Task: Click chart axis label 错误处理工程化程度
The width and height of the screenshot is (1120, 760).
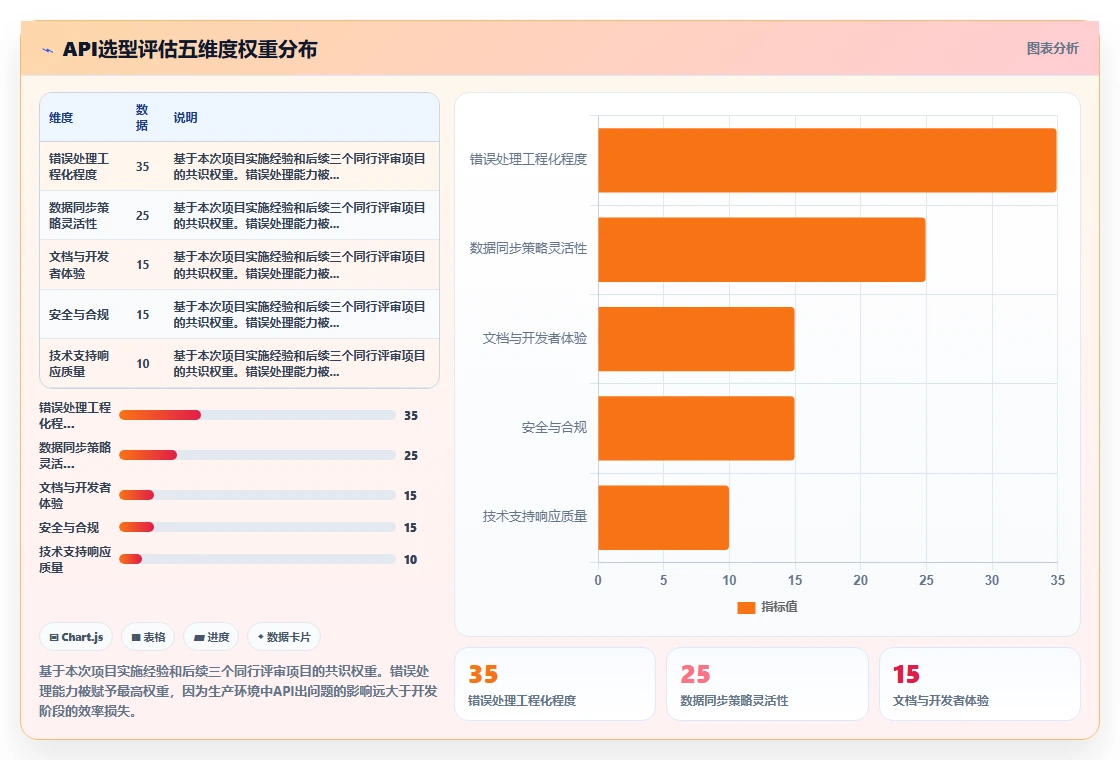Action: point(528,159)
